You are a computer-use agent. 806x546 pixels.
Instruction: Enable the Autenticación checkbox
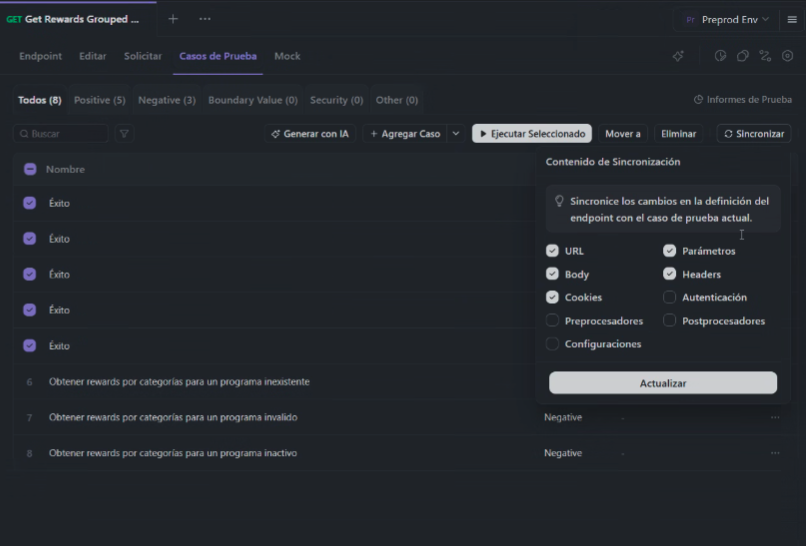pyautogui.click(x=670, y=297)
